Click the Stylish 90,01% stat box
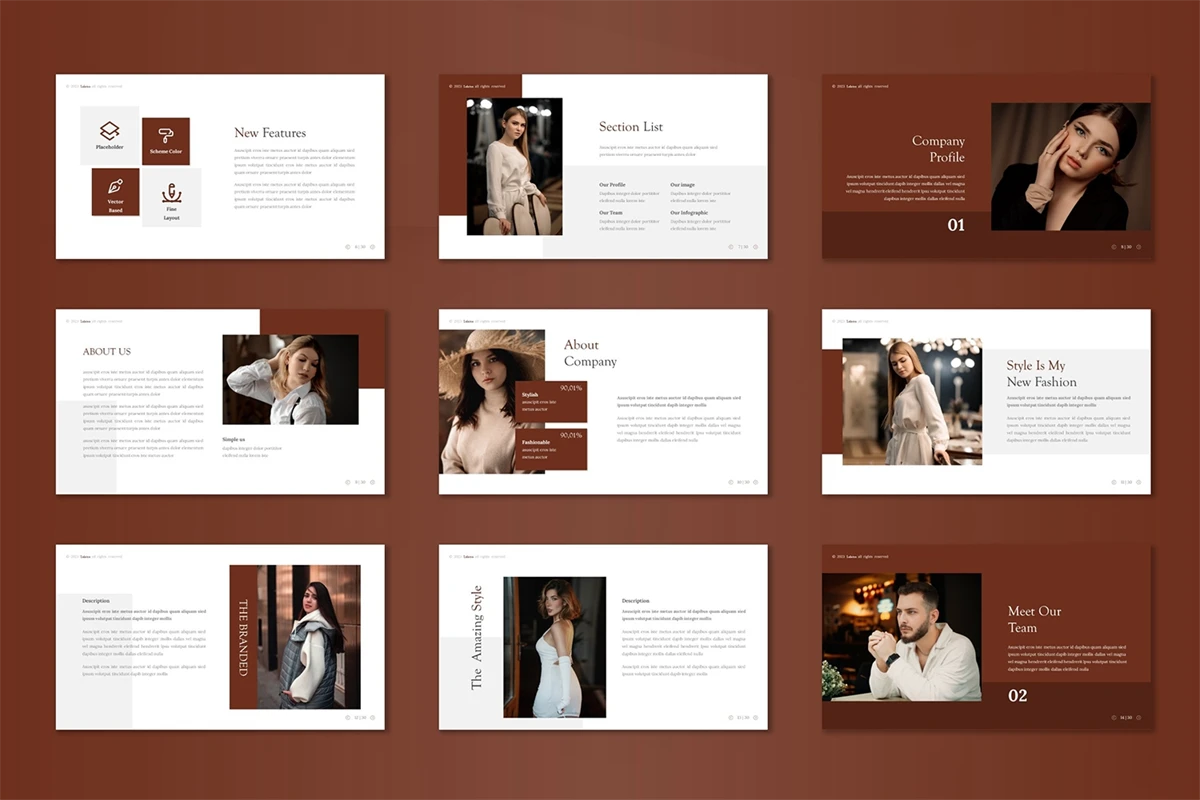This screenshot has width=1200, height=800. (x=551, y=401)
